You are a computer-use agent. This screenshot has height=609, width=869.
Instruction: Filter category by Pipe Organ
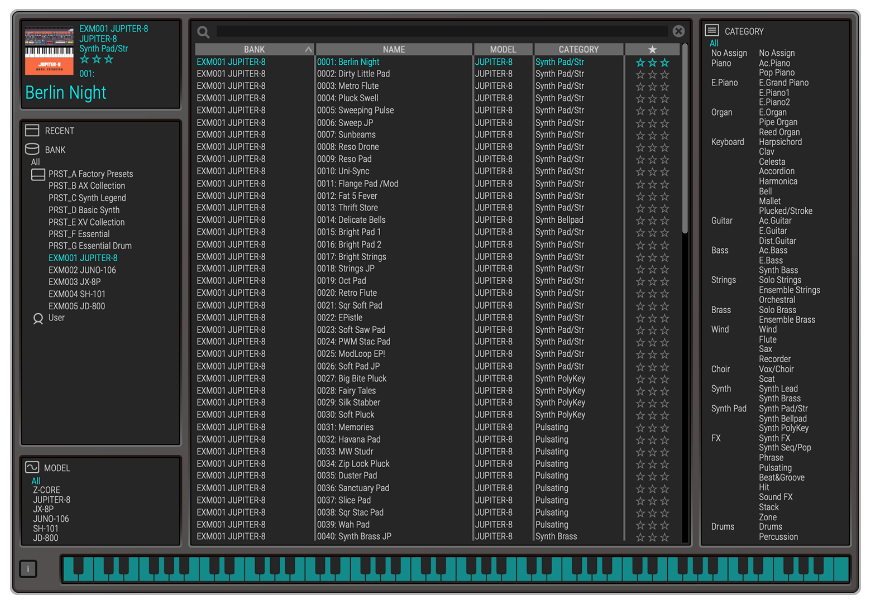(778, 122)
